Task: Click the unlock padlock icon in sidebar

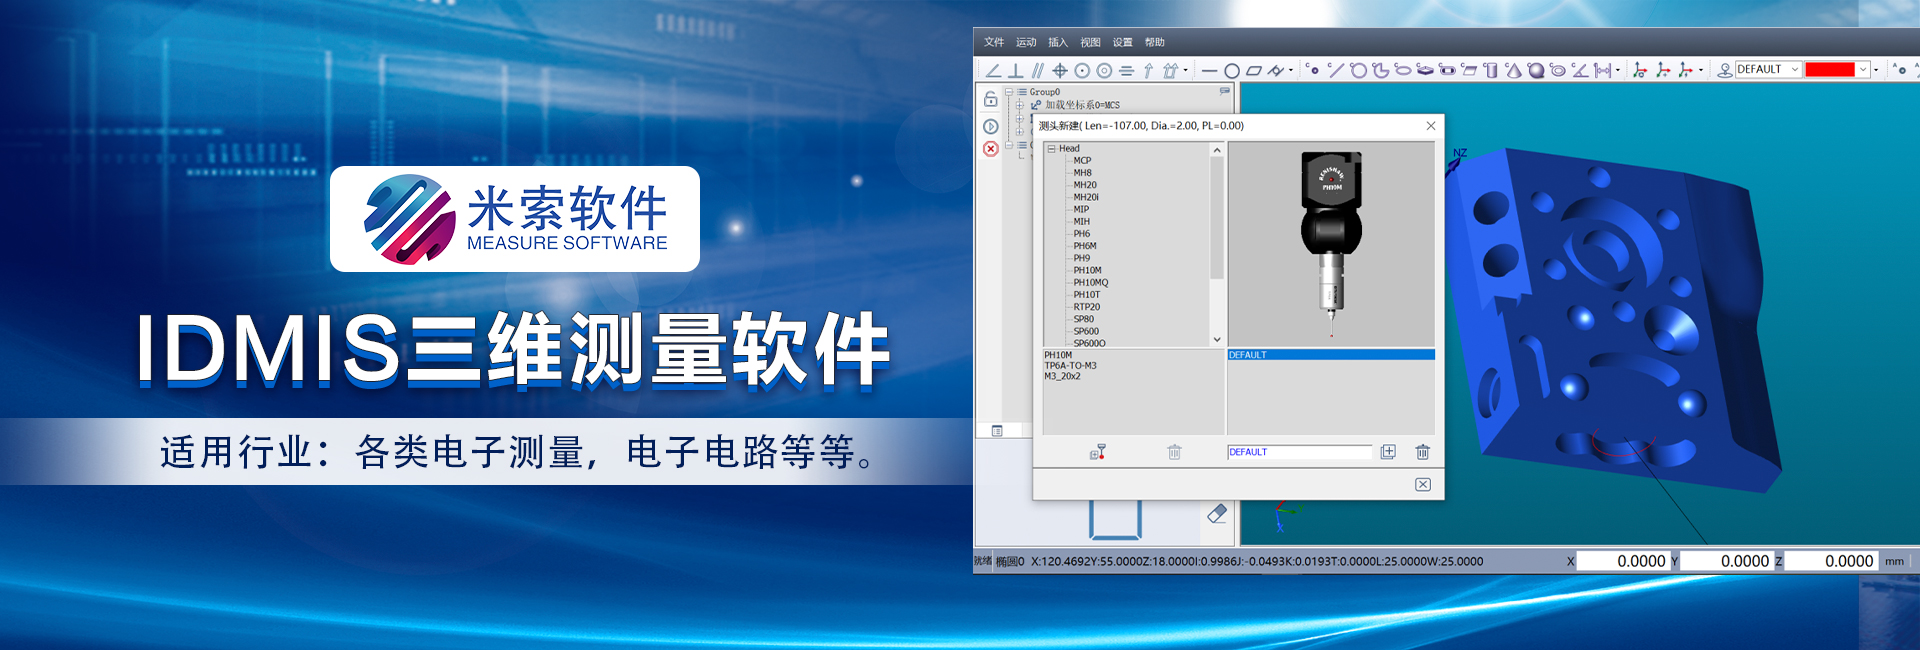Action: coord(991,99)
